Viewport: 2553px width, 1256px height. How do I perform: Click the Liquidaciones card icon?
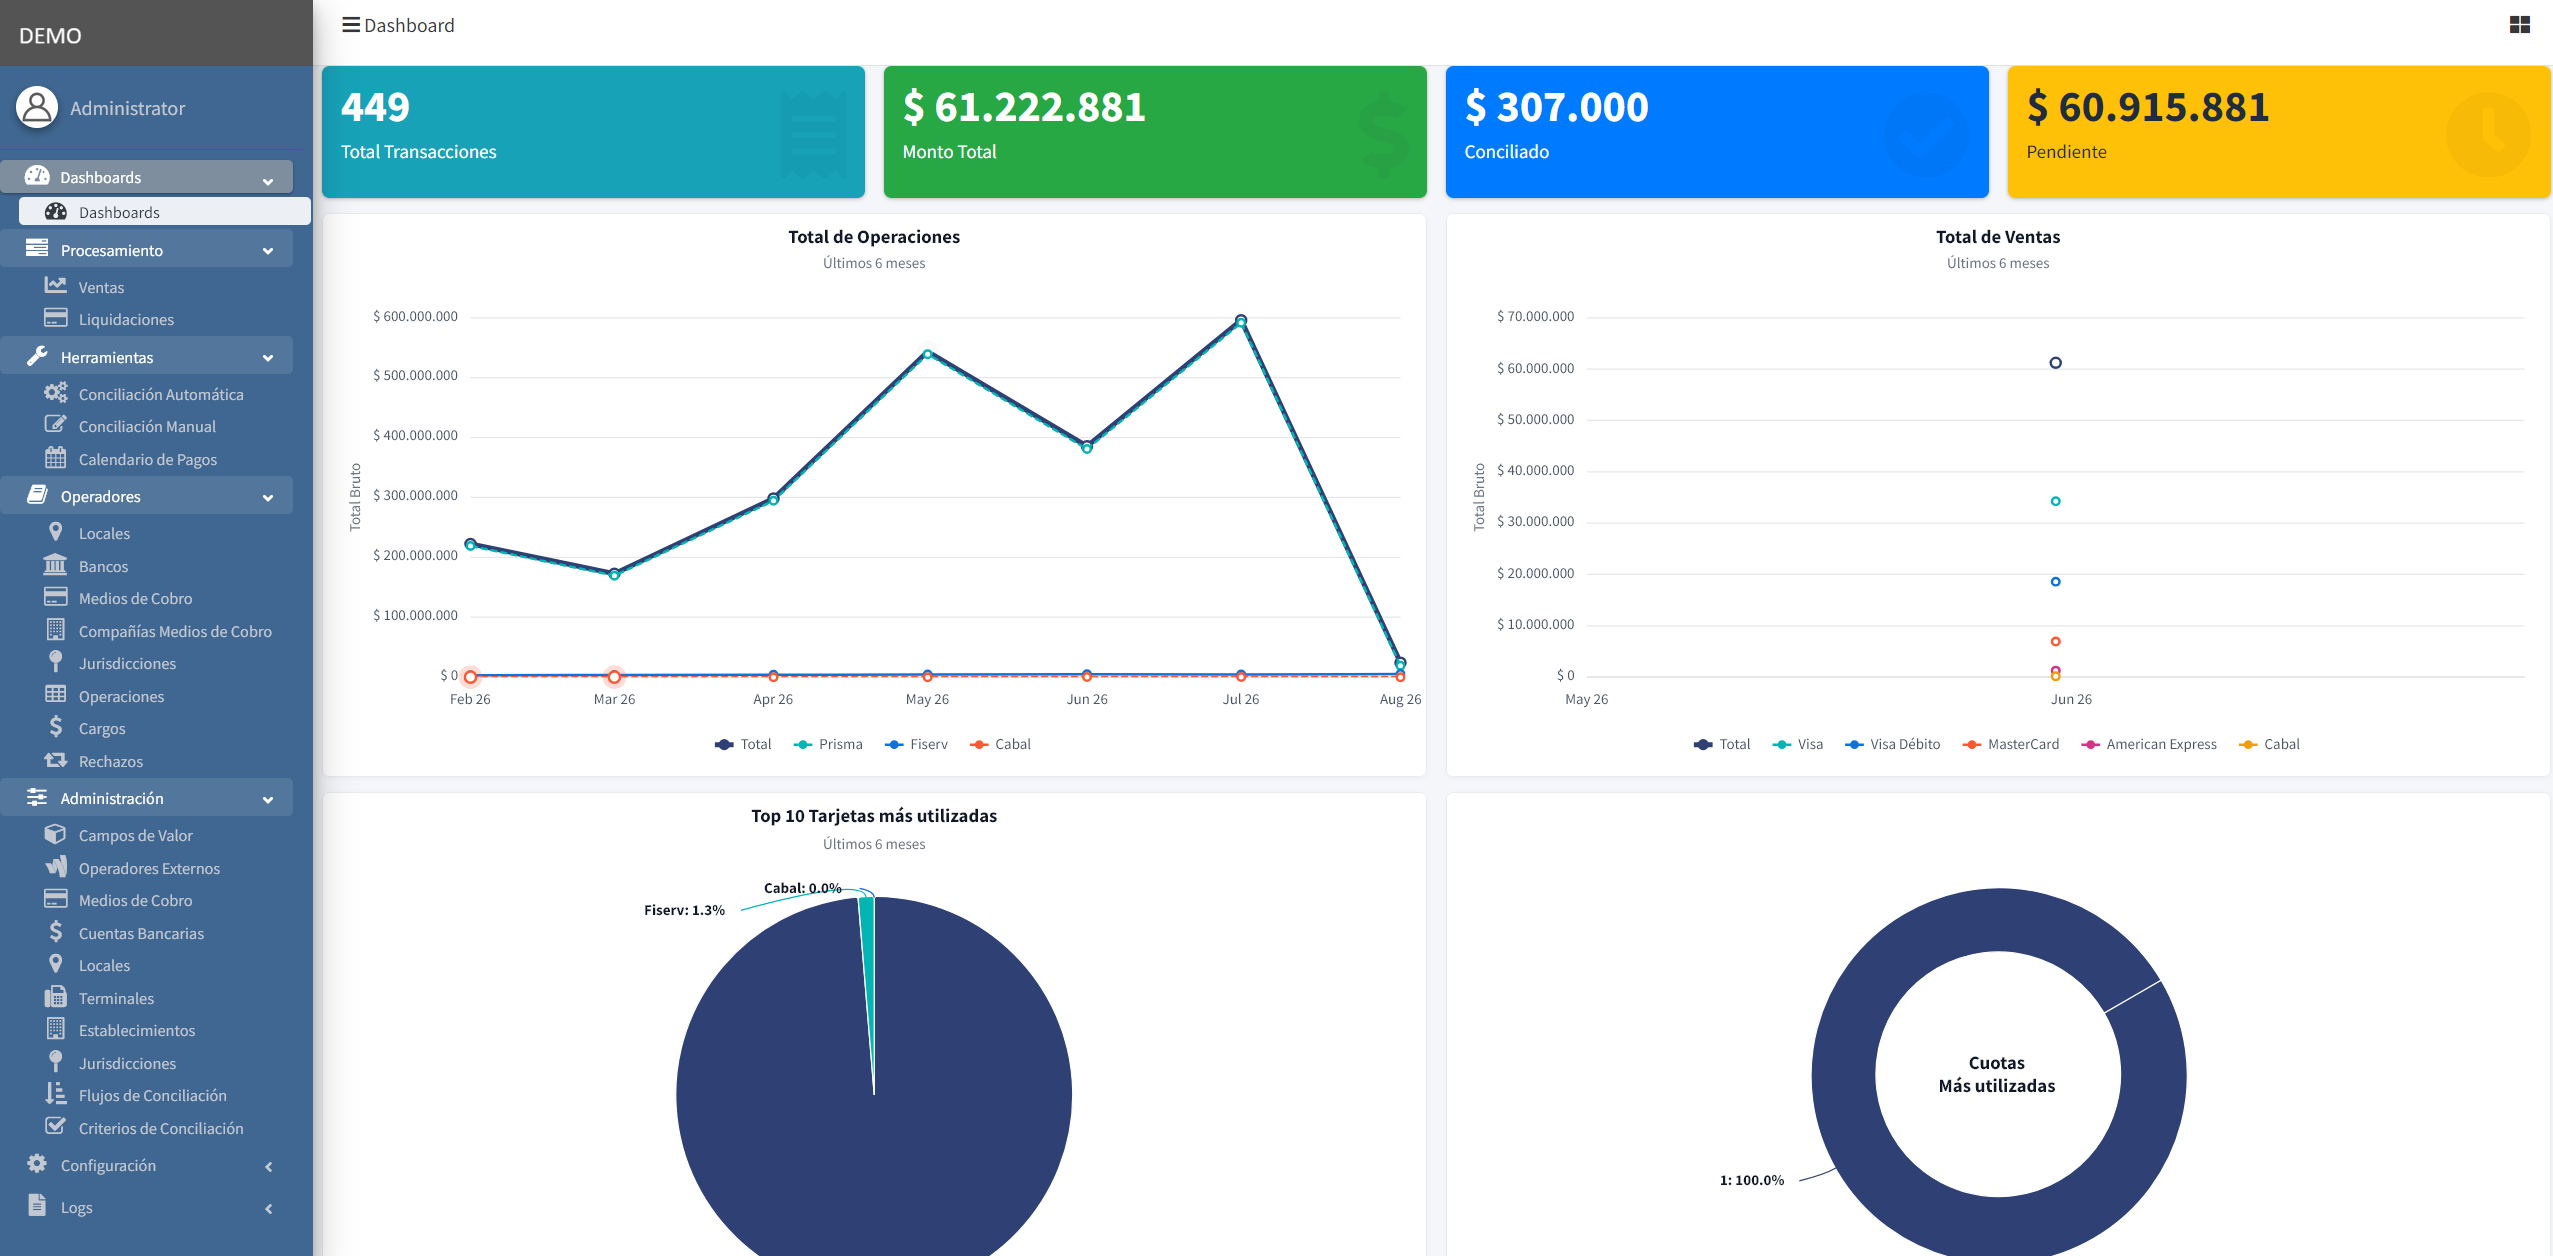(55, 318)
